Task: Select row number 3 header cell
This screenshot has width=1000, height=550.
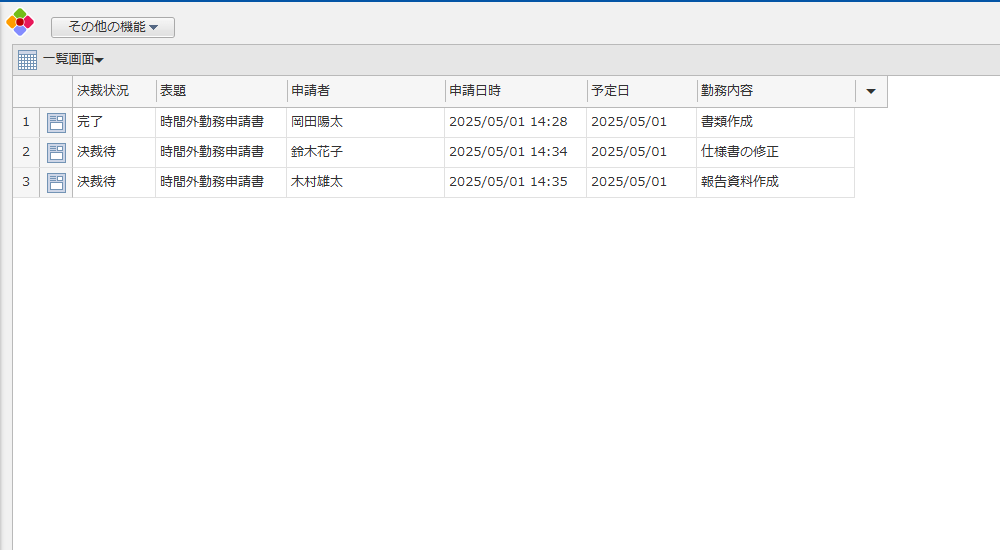Action: pyautogui.click(x=26, y=183)
